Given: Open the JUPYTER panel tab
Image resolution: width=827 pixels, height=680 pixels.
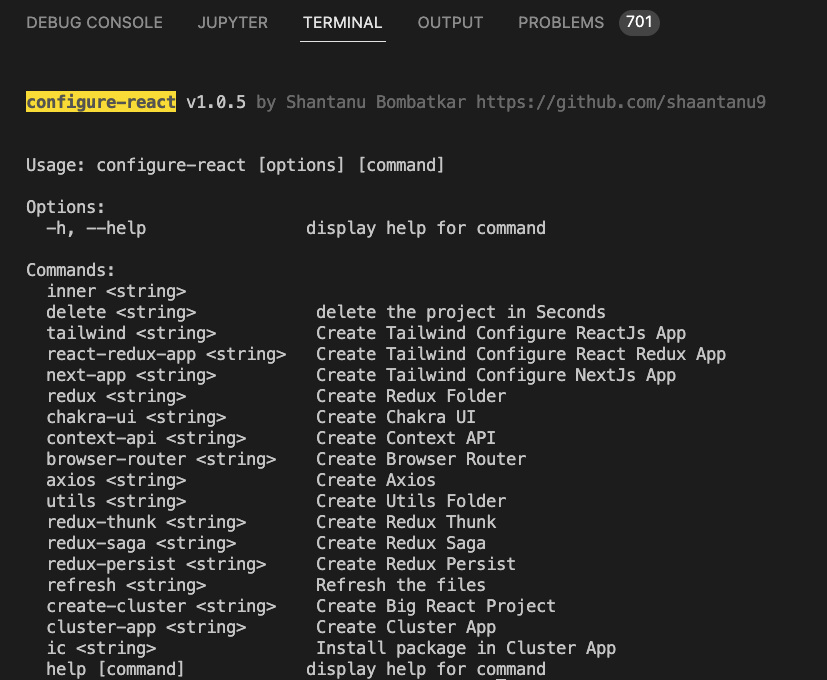Looking at the screenshot, I should [233, 23].
